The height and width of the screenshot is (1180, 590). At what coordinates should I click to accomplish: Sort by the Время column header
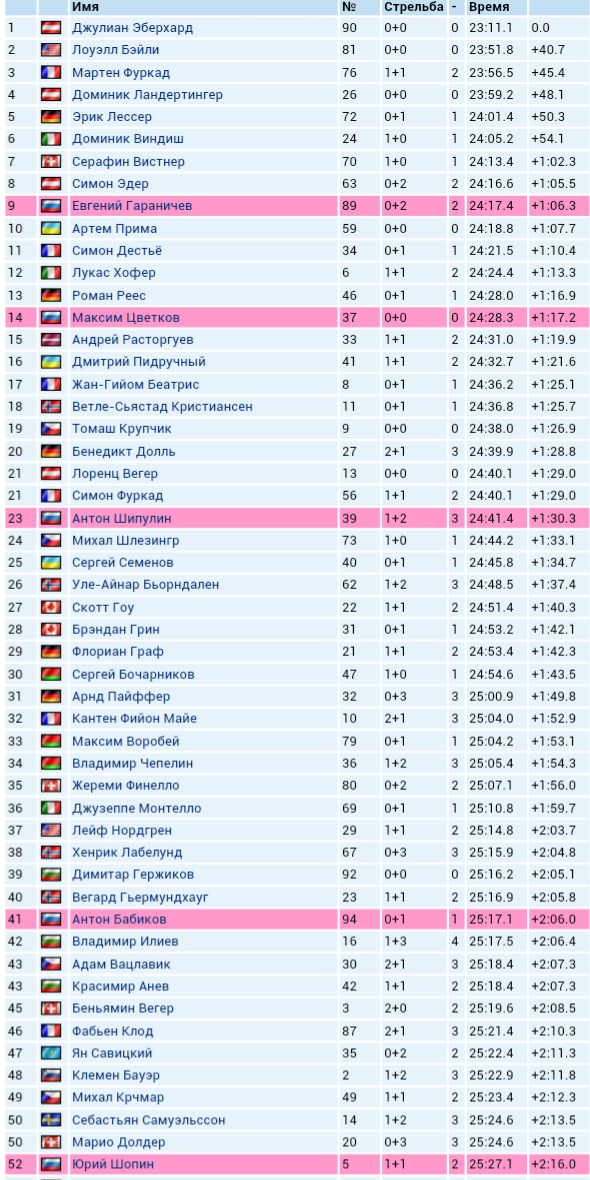click(x=489, y=7)
